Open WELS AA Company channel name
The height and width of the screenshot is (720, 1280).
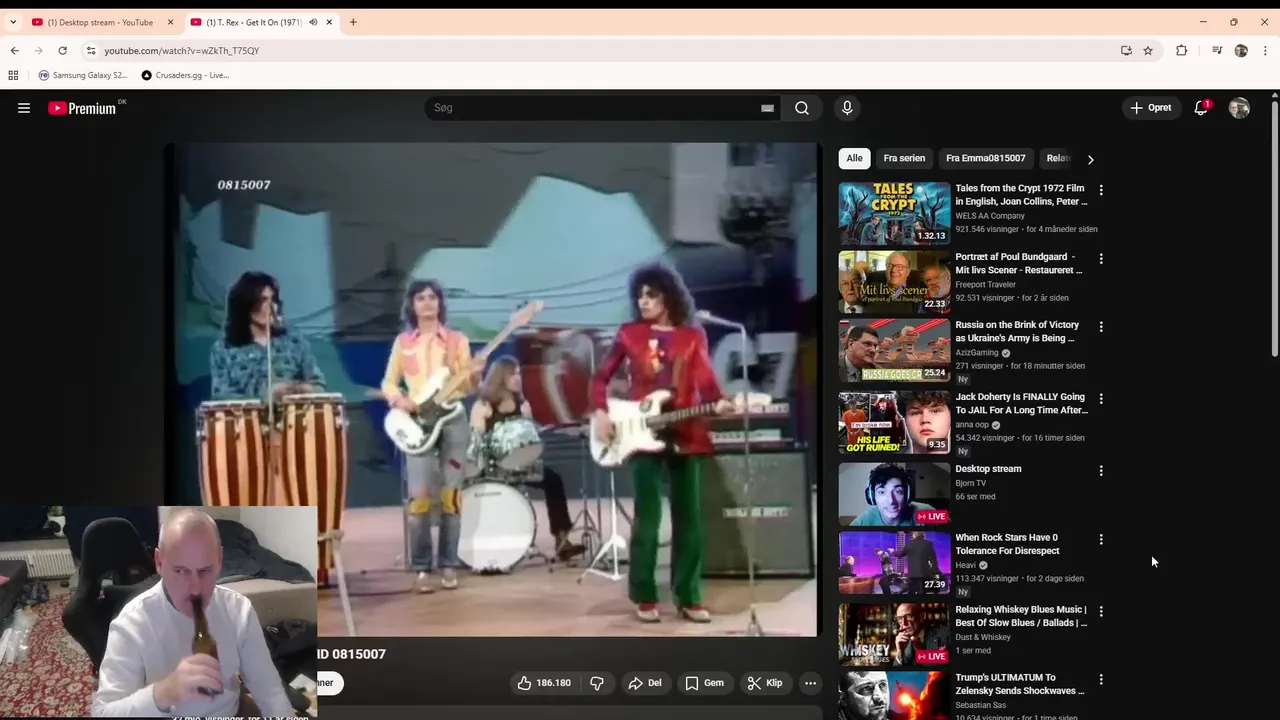click(x=990, y=216)
